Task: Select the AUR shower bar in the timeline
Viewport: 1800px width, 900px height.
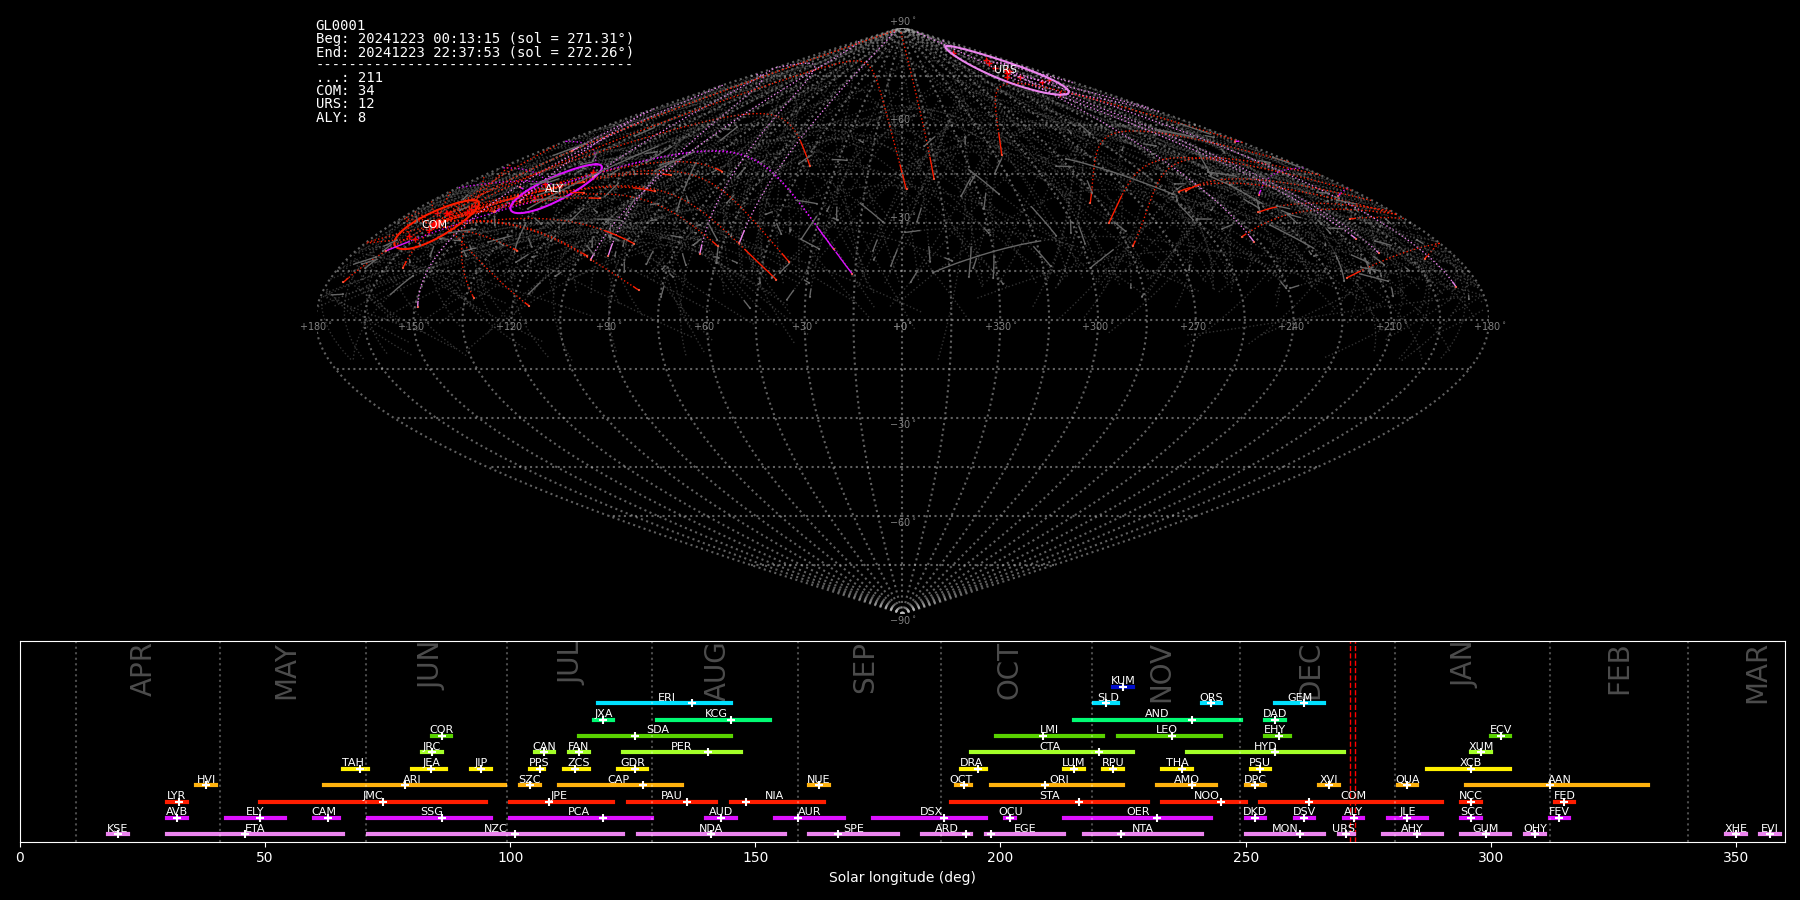Action: click(x=809, y=818)
